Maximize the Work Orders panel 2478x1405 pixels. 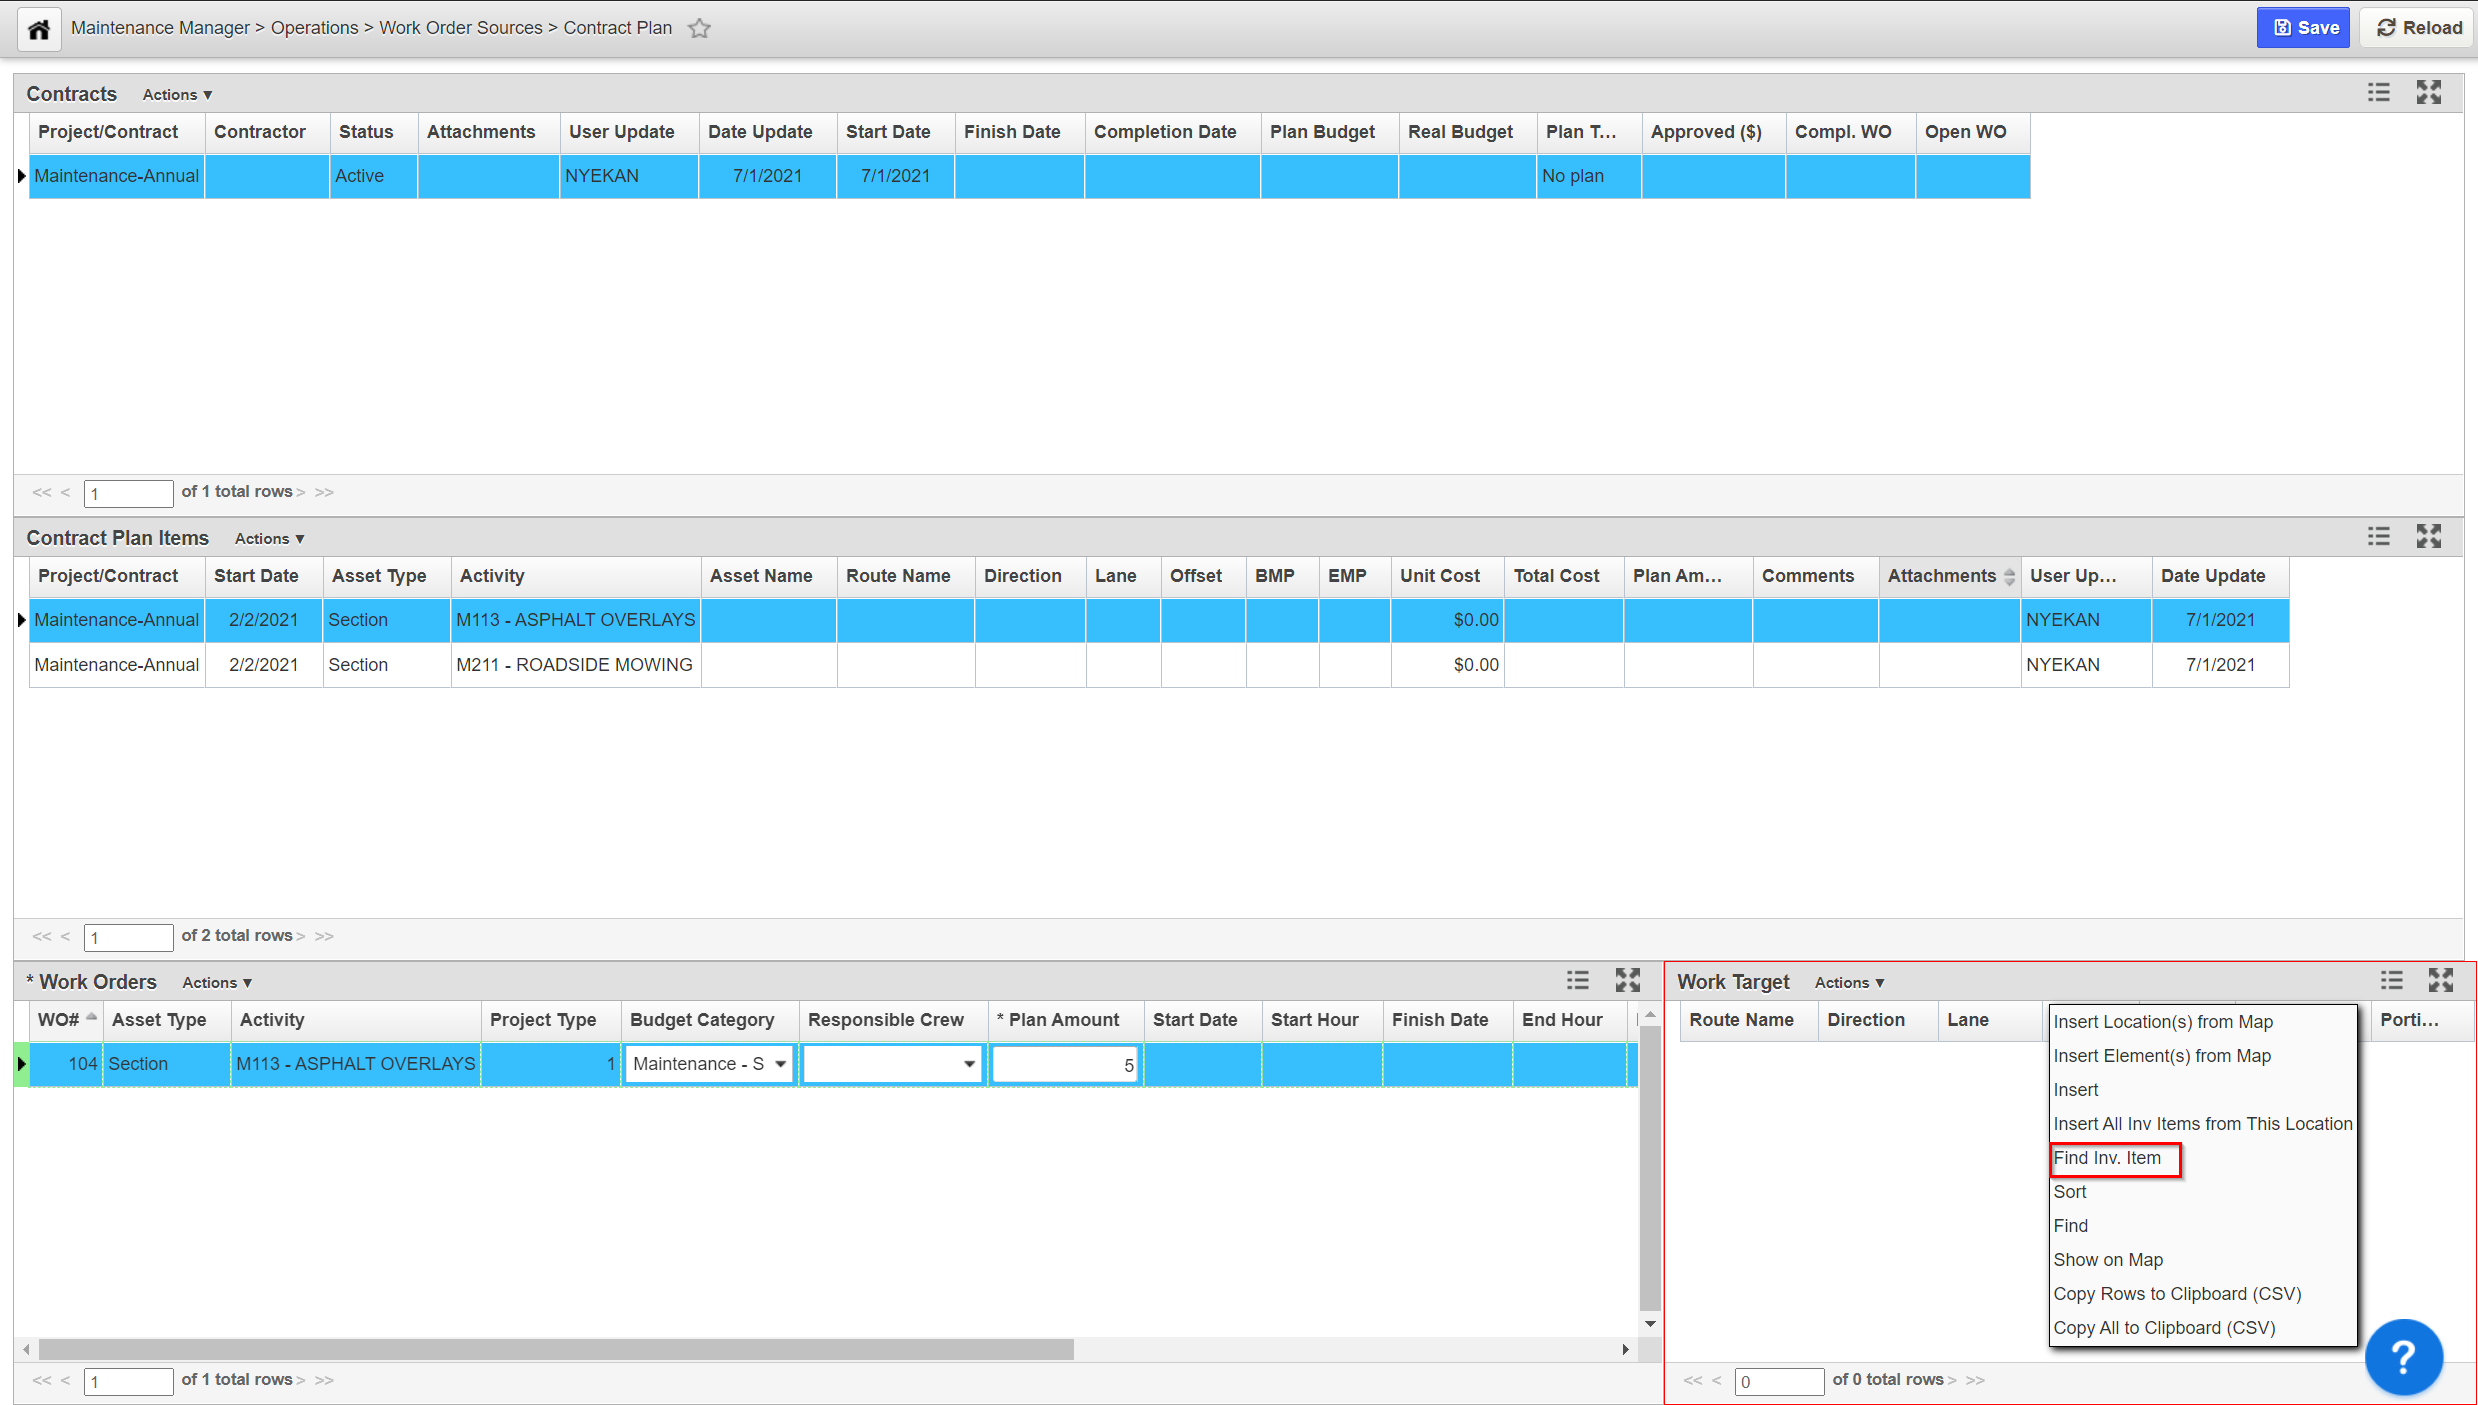(x=1627, y=981)
